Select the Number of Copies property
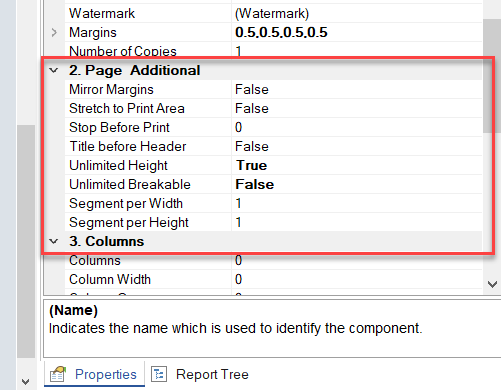This screenshot has height=390, width=501. (123, 51)
